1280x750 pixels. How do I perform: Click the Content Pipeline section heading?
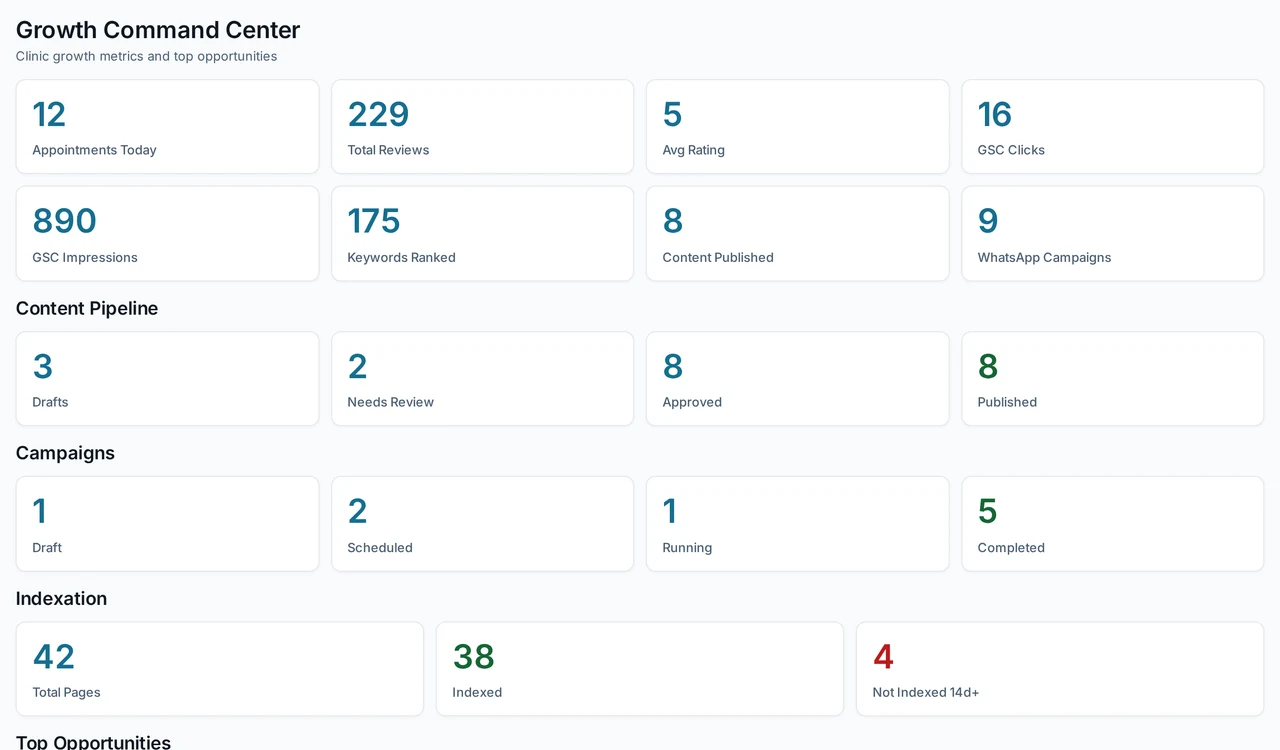click(x=87, y=308)
